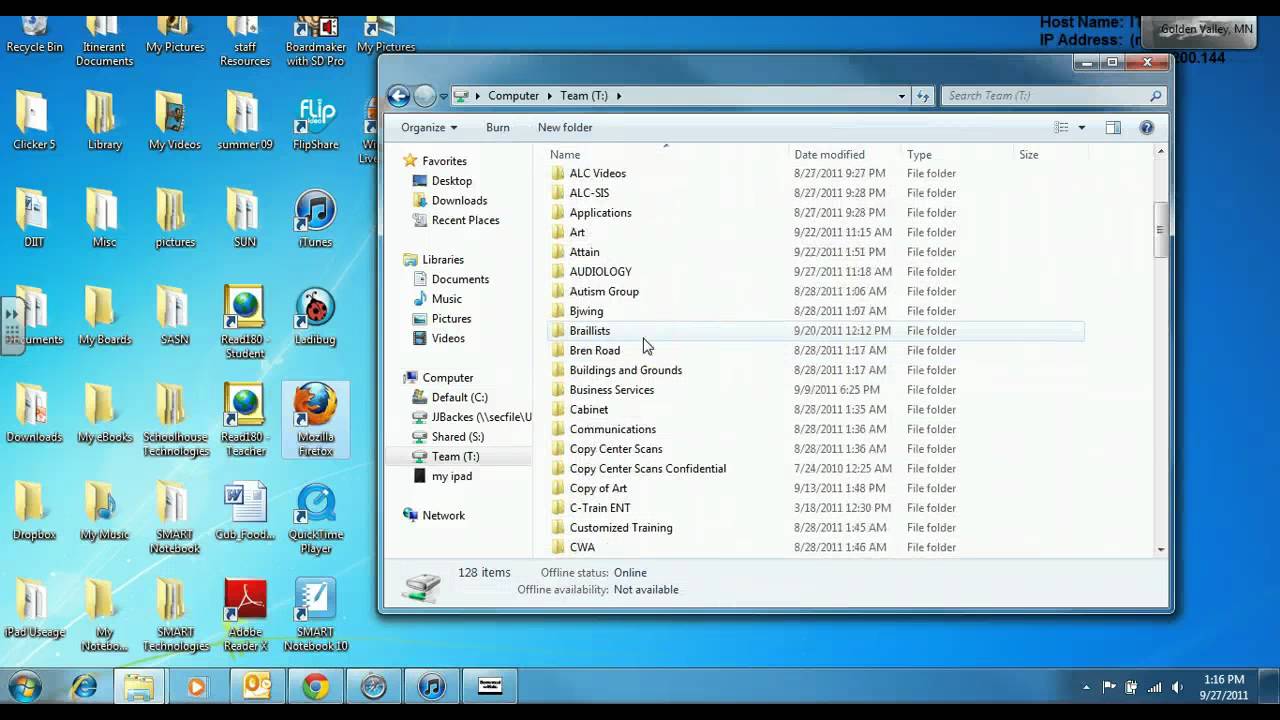The image size is (1280, 720).
Task: Click the address bar refresh button
Action: click(x=923, y=96)
